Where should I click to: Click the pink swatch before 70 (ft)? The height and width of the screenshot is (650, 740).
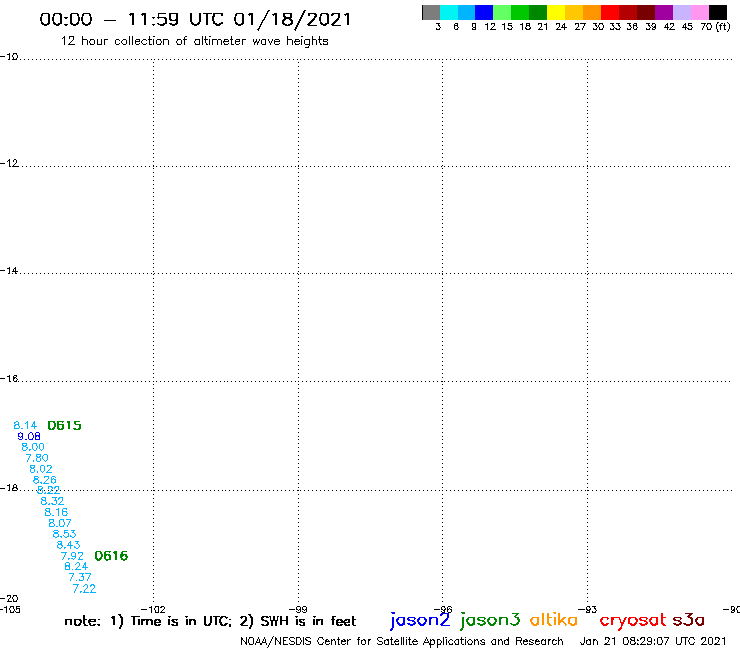pos(699,12)
